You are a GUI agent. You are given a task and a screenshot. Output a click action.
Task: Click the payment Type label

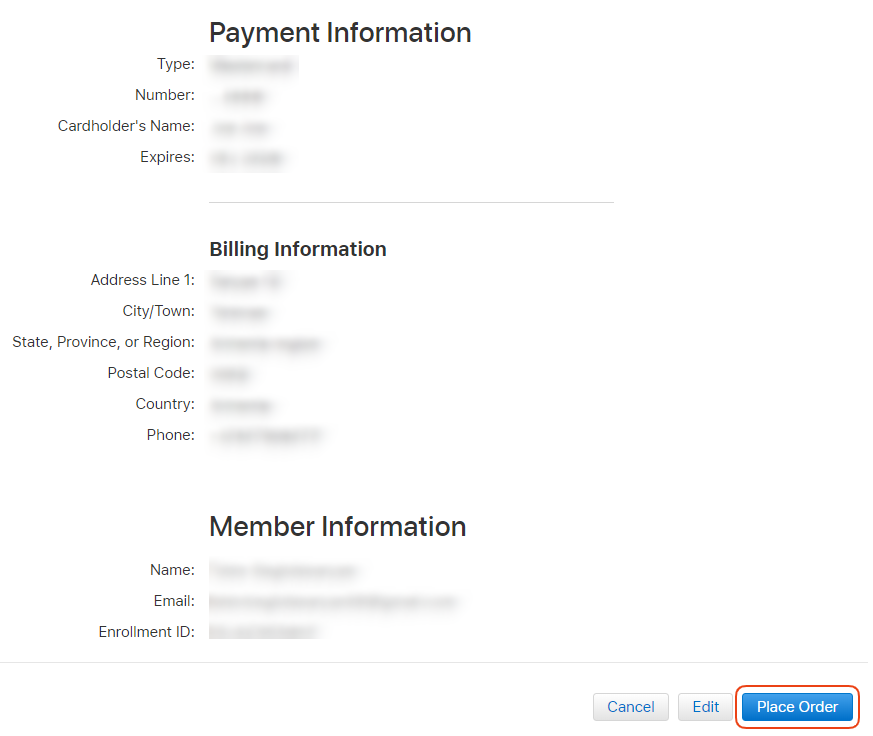click(x=176, y=64)
